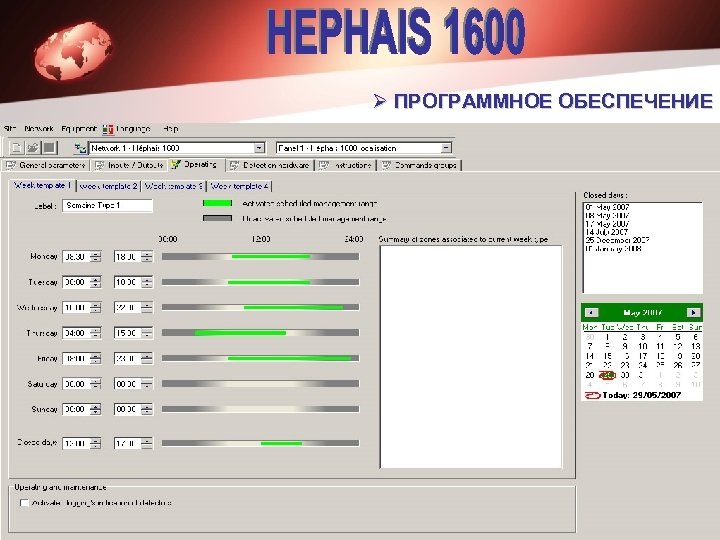Adjust Thursday start time stepper
This screenshot has width=720, height=540.
click(x=96, y=333)
